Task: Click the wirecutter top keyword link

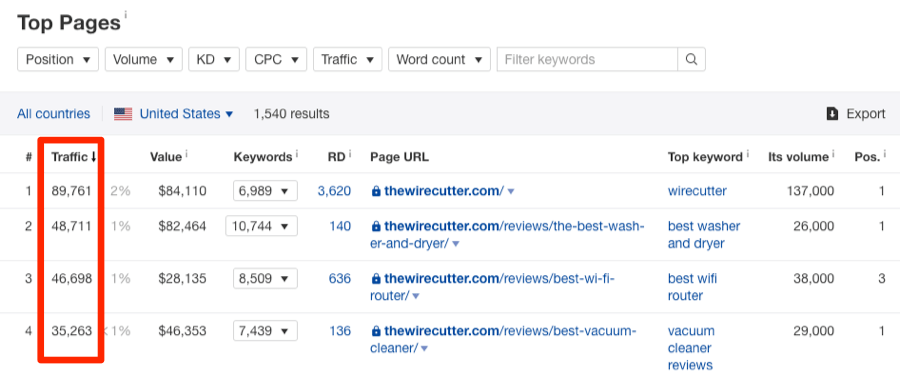Action: click(697, 191)
